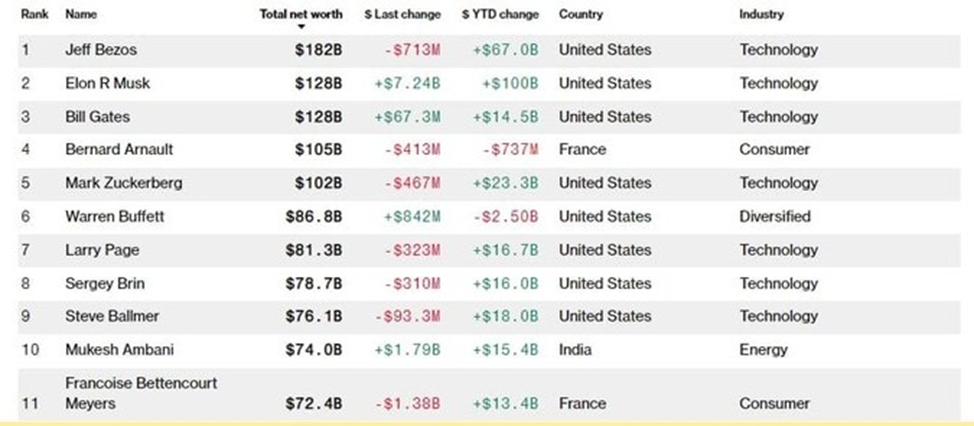
Task: Open Jeff Bezos profile link
Action: 101,49
